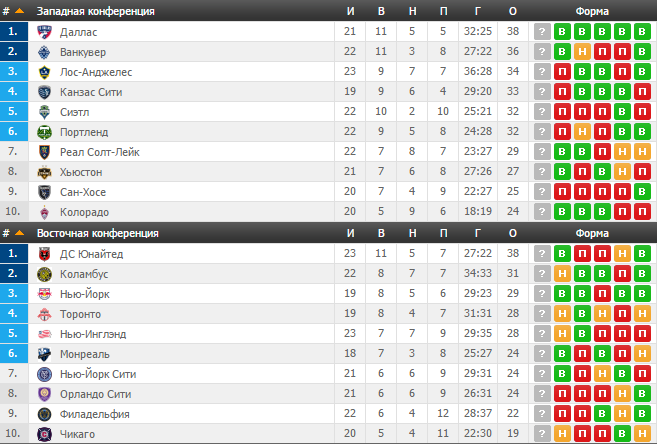Click the Сиэтл club logo

click(x=44, y=112)
